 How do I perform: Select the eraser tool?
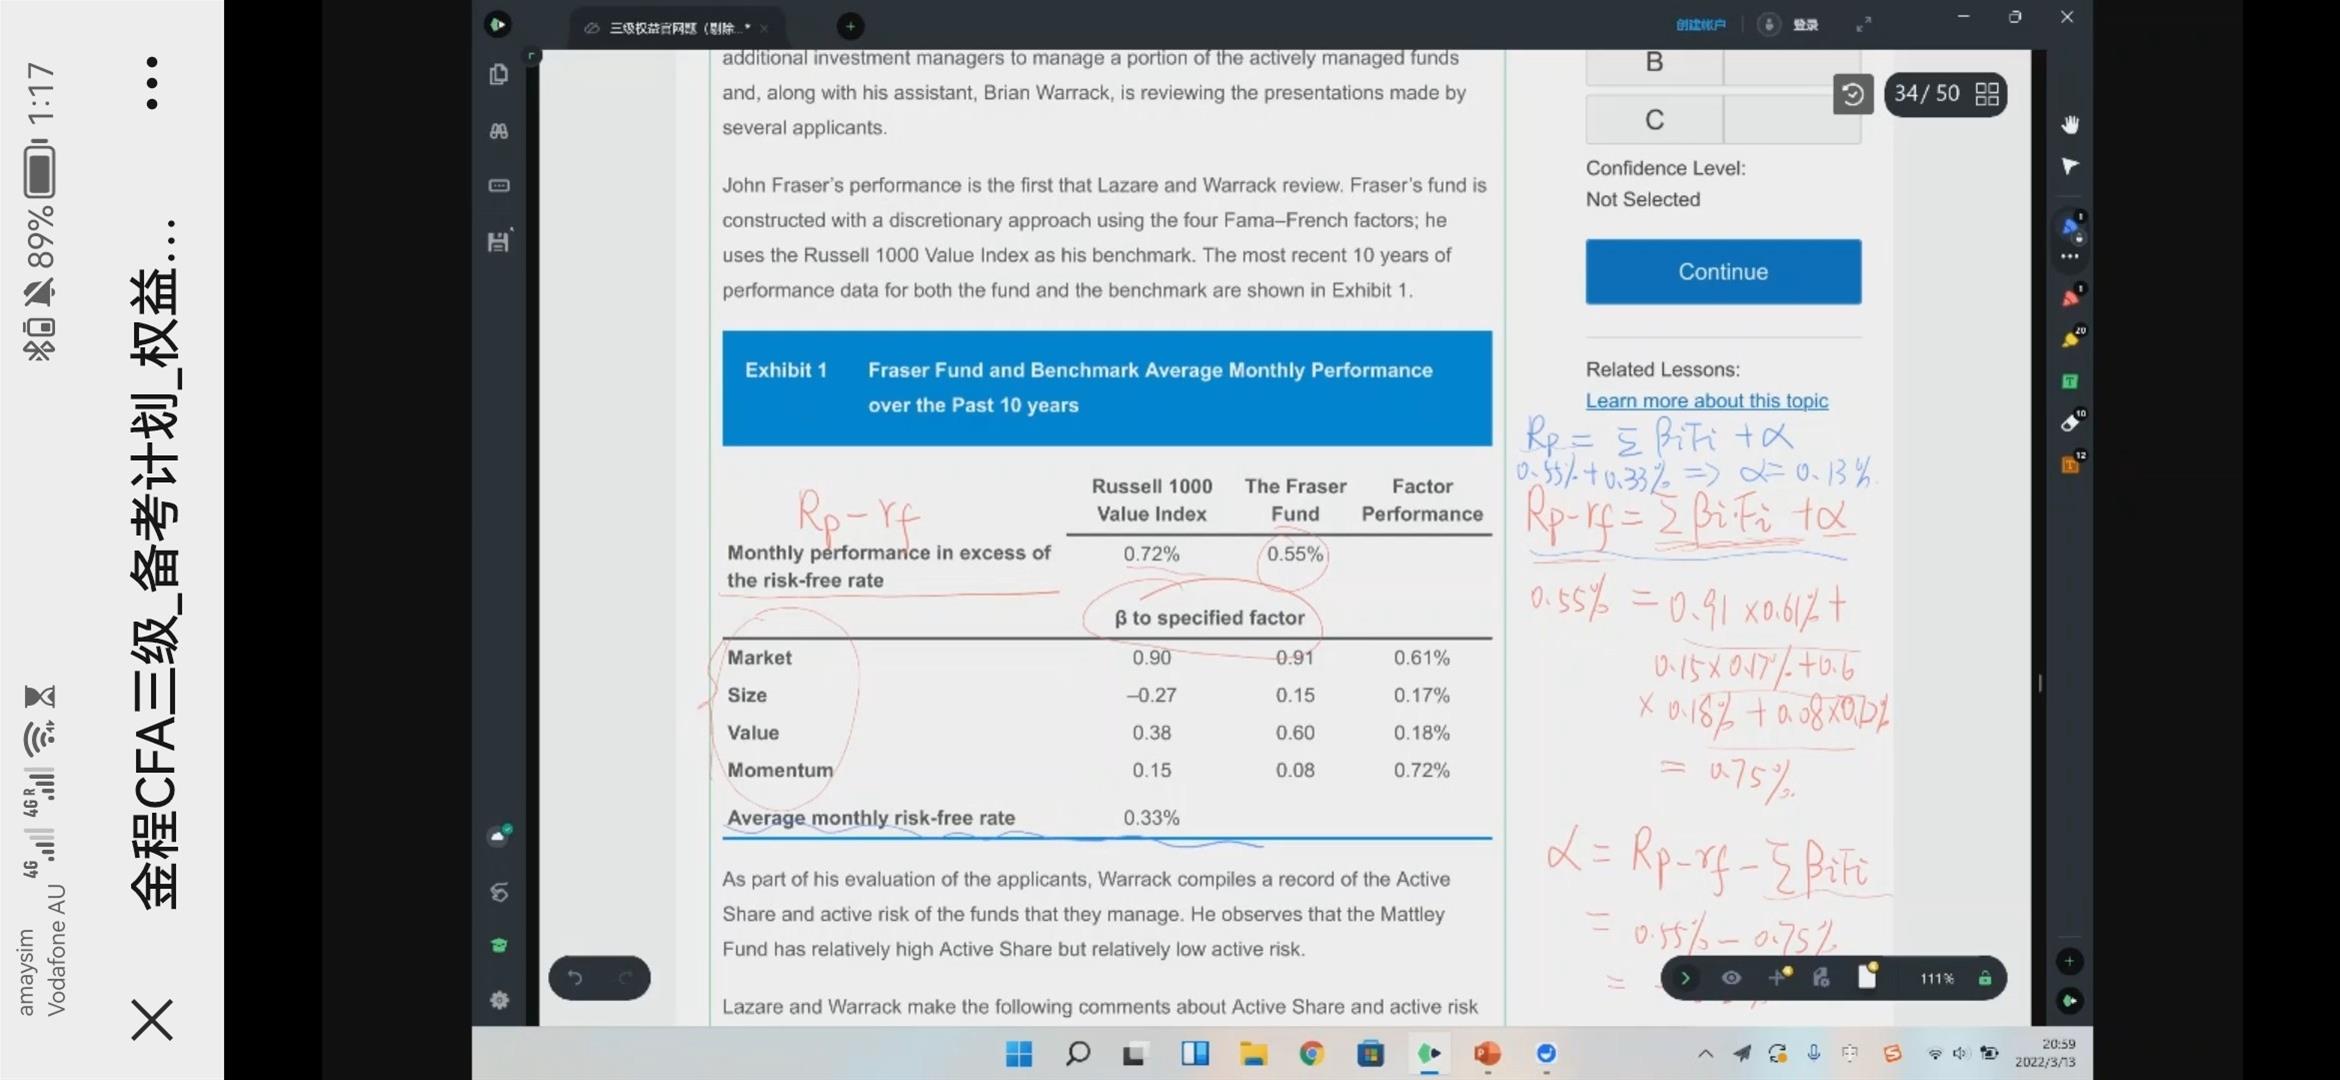point(2069,423)
